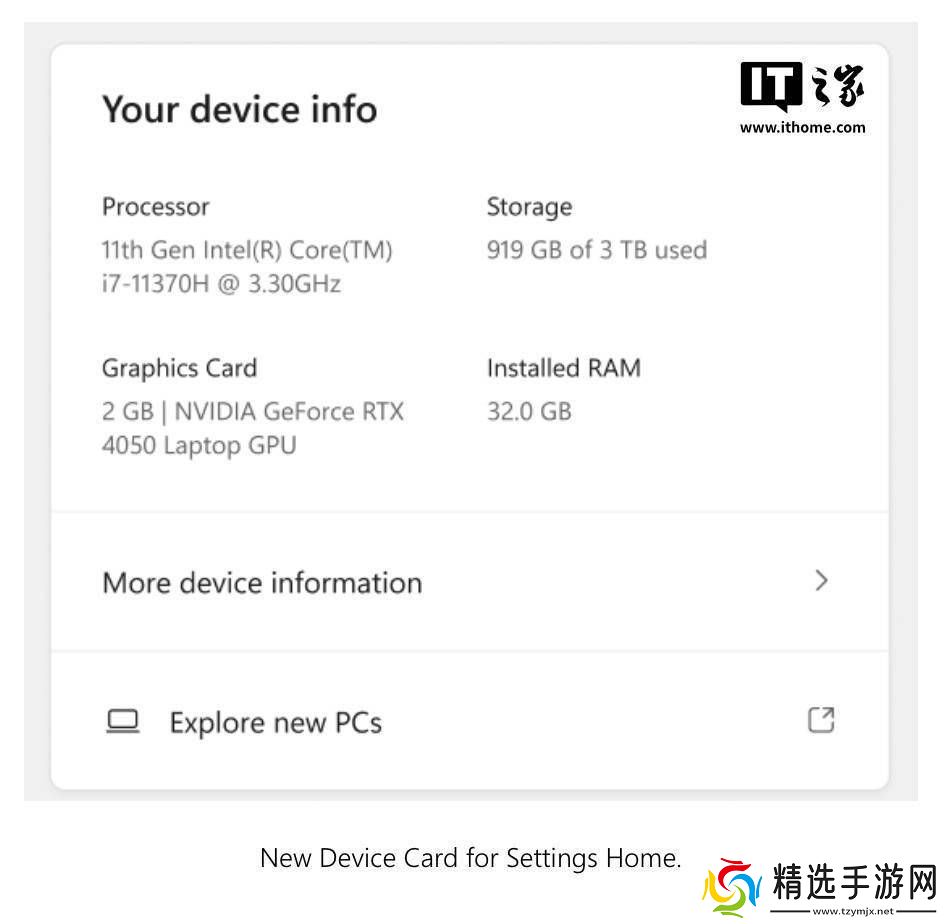Viewport: 948px width, 924px height.
Task: Select the Your device info heading
Action: click(x=239, y=109)
